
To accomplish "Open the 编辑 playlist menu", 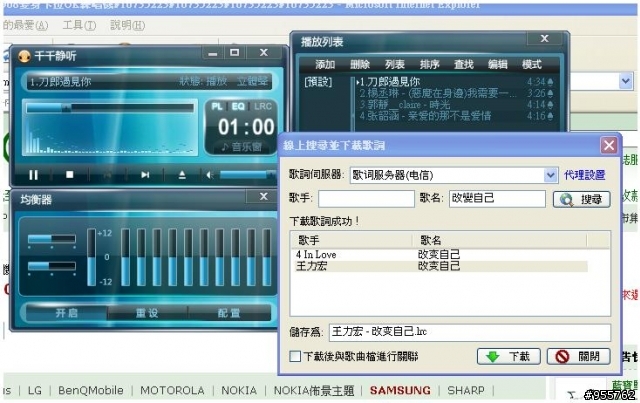I will tap(498, 65).
